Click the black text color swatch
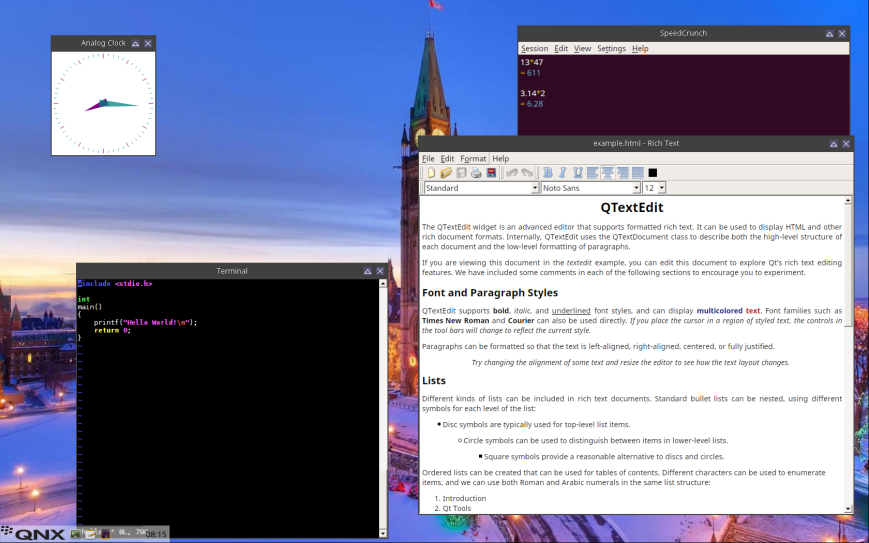This screenshot has width=869, height=543. click(652, 173)
